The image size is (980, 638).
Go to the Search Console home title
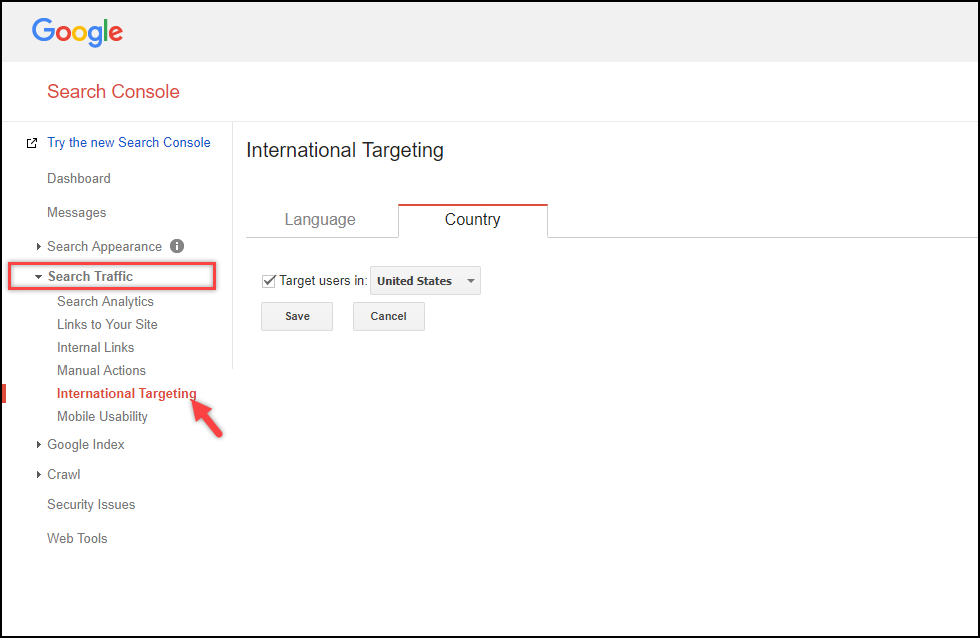point(113,91)
